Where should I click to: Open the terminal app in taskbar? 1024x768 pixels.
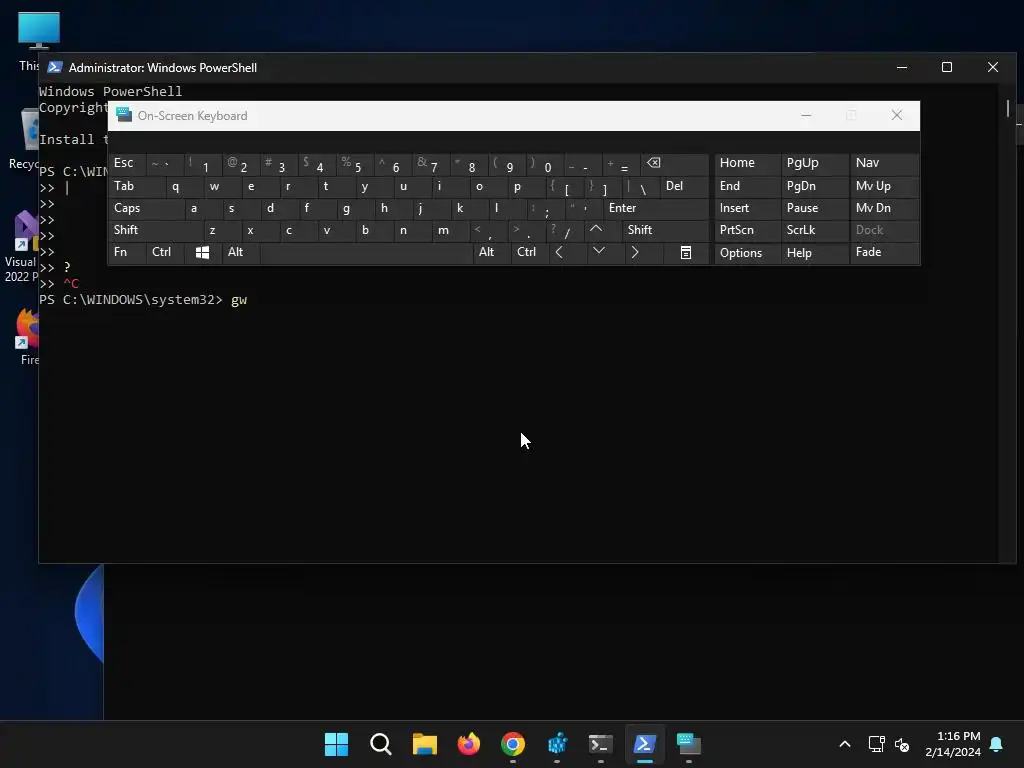point(601,744)
